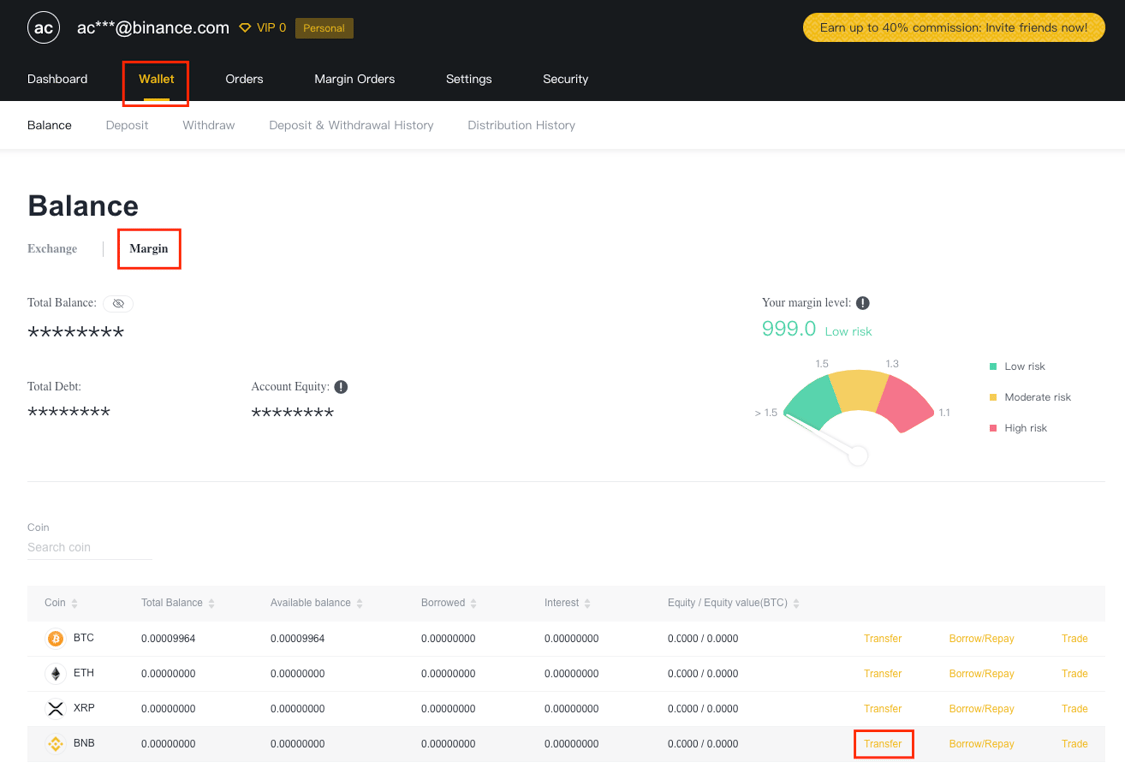Click the ETH coin icon
1125x768 pixels.
tap(56, 673)
